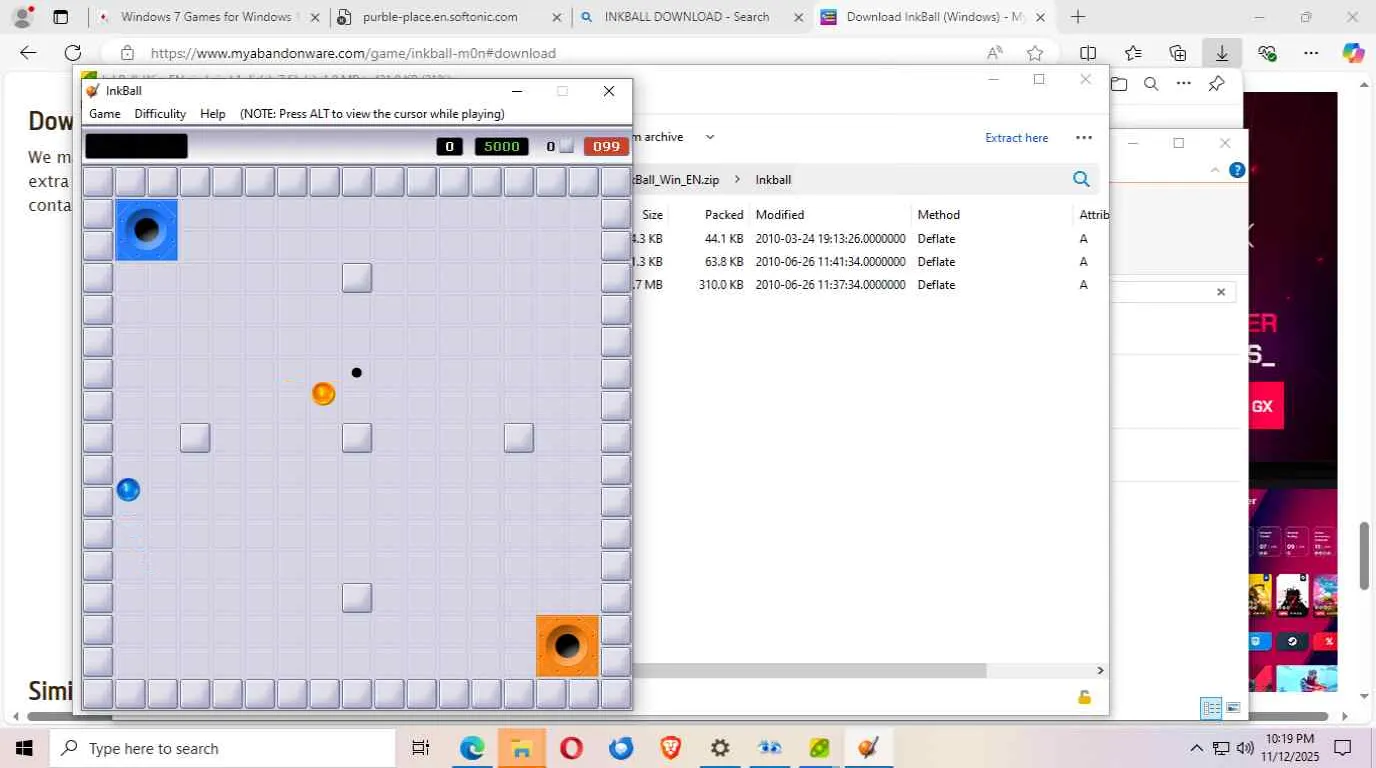Click the help icon in the background window
Viewport: 1376px width, 768px height.
[x=1237, y=170]
